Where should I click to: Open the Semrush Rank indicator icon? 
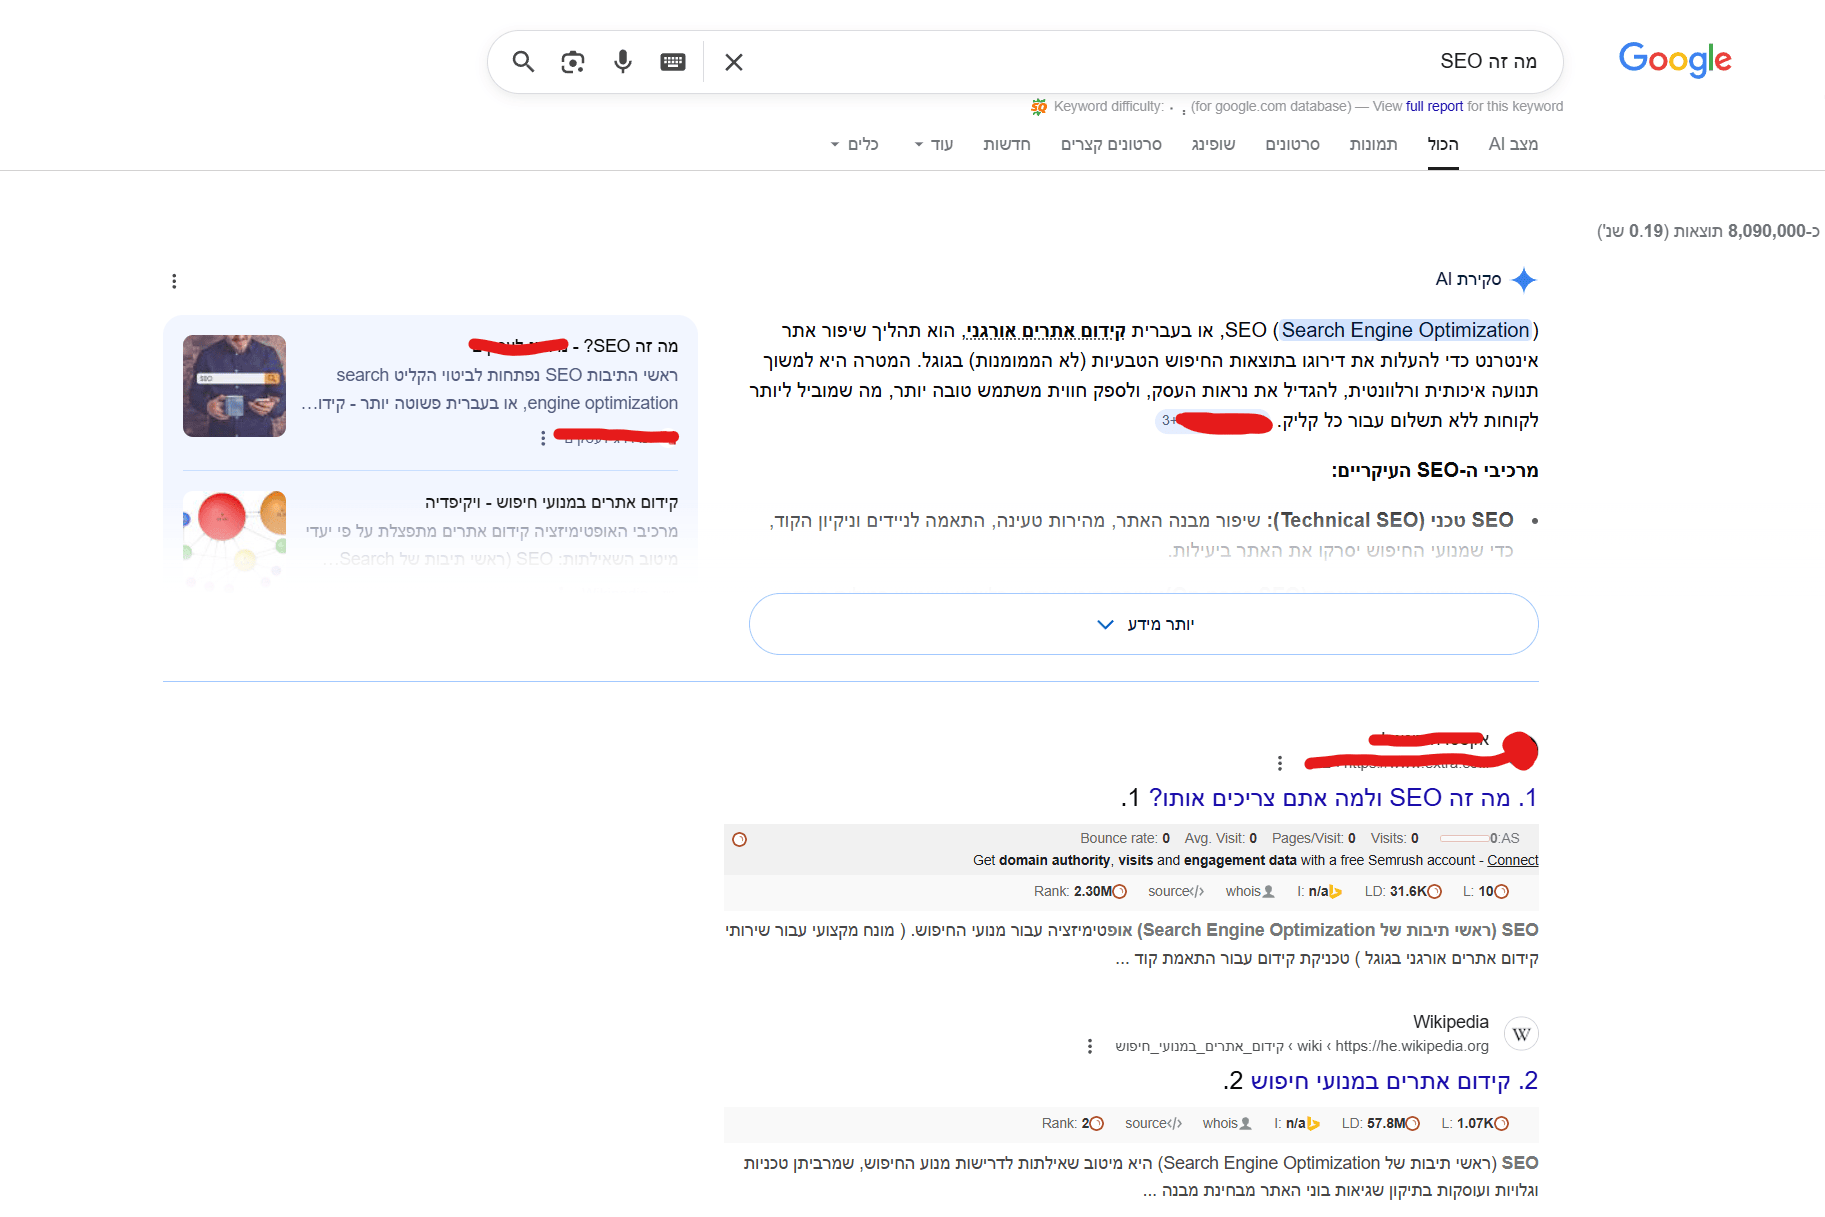click(1118, 891)
